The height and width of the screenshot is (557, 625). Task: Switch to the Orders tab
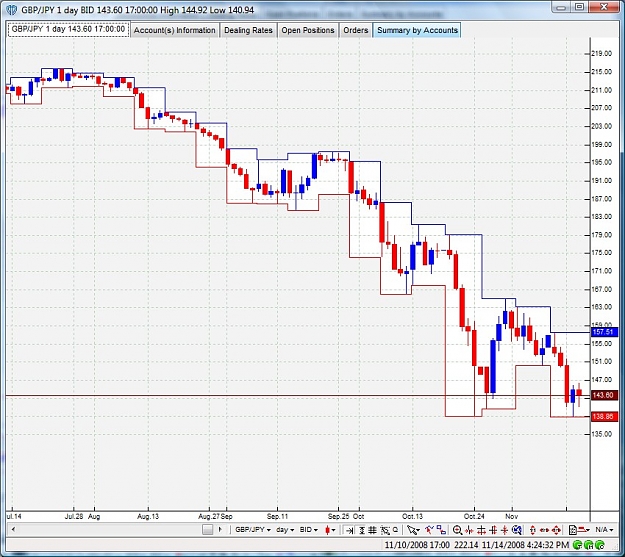(x=356, y=30)
